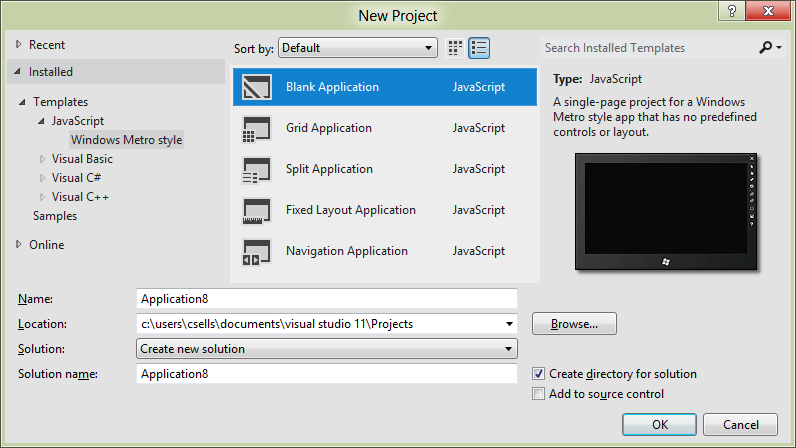
Task: Select the Visual Basic templates node
Action: click(x=82, y=159)
